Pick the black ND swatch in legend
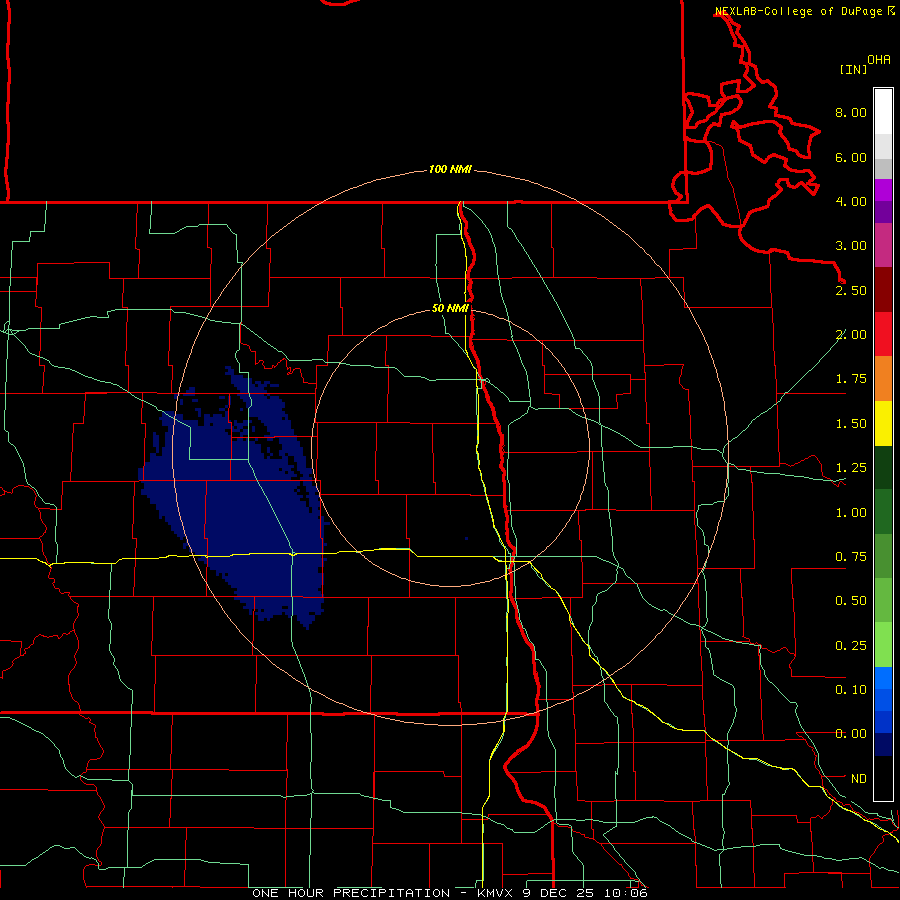Screen dimensions: 900x900 click(883, 778)
